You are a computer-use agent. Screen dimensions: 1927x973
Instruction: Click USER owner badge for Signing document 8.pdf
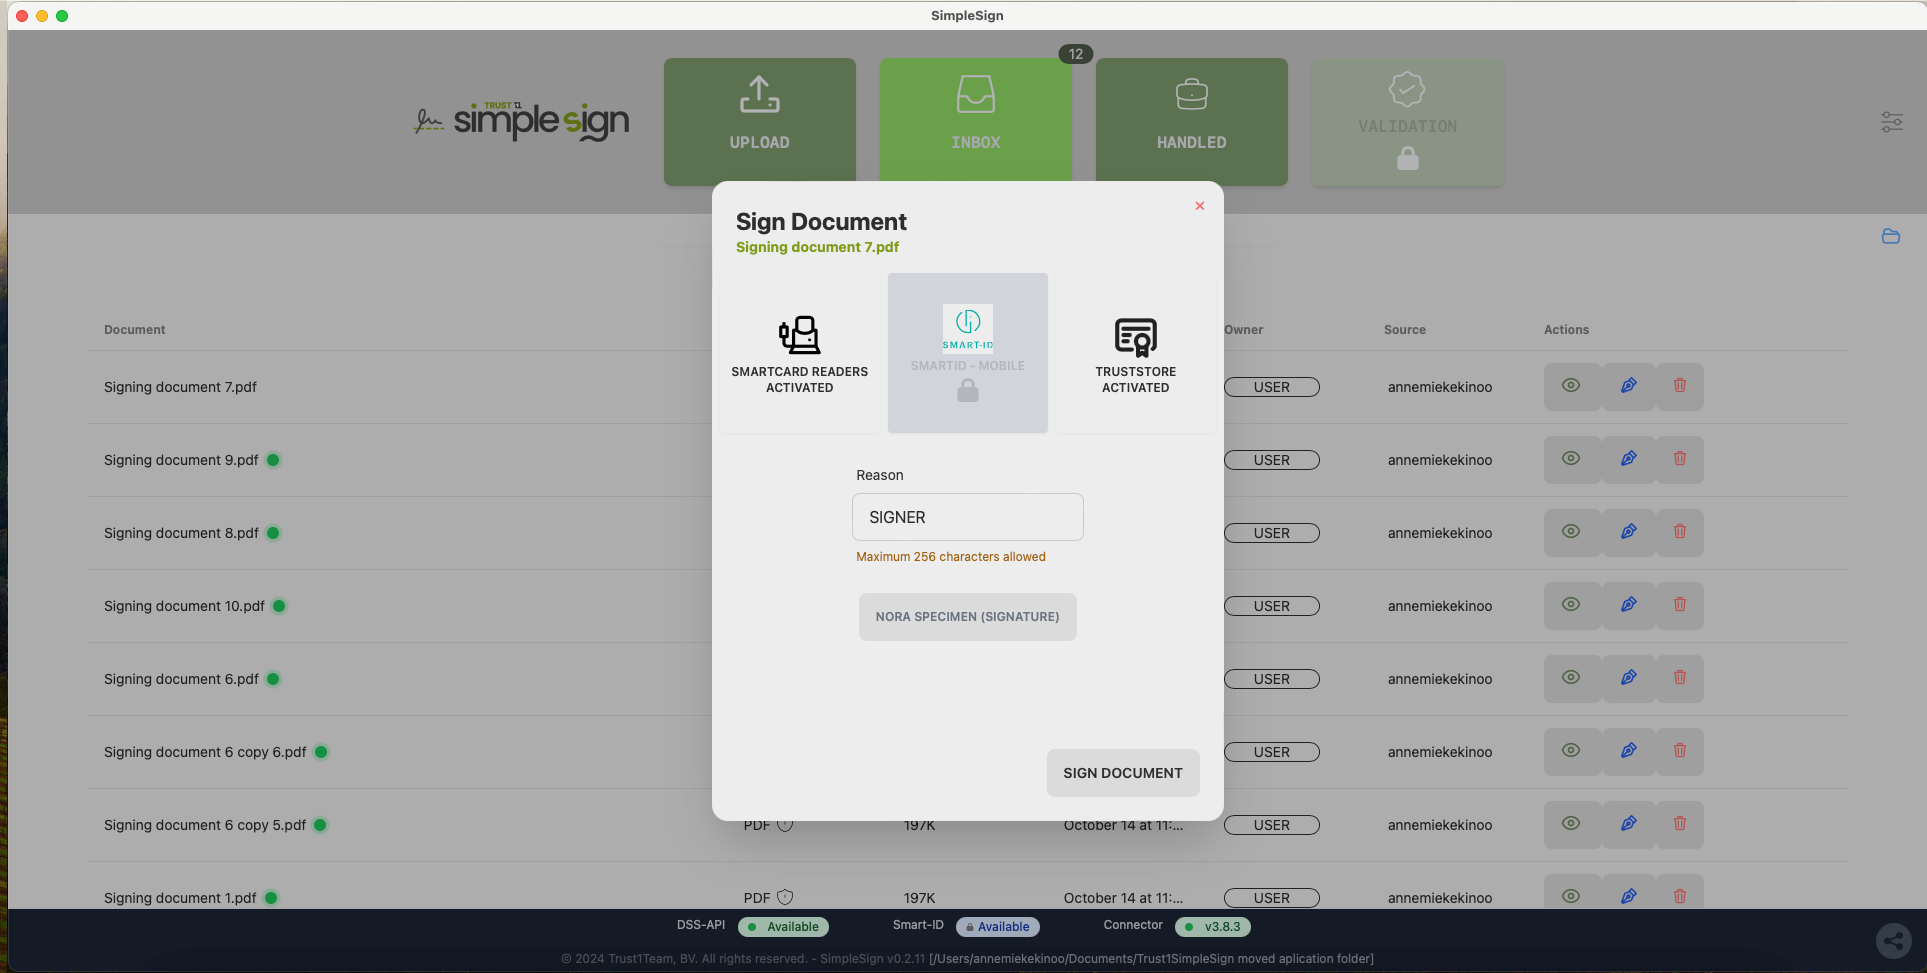(x=1271, y=533)
